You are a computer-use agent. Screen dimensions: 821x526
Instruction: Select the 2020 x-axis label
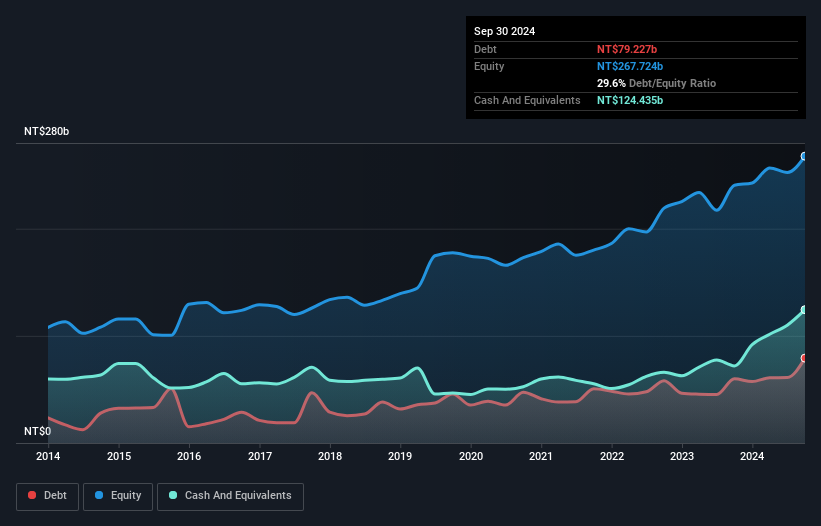[471, 456]
